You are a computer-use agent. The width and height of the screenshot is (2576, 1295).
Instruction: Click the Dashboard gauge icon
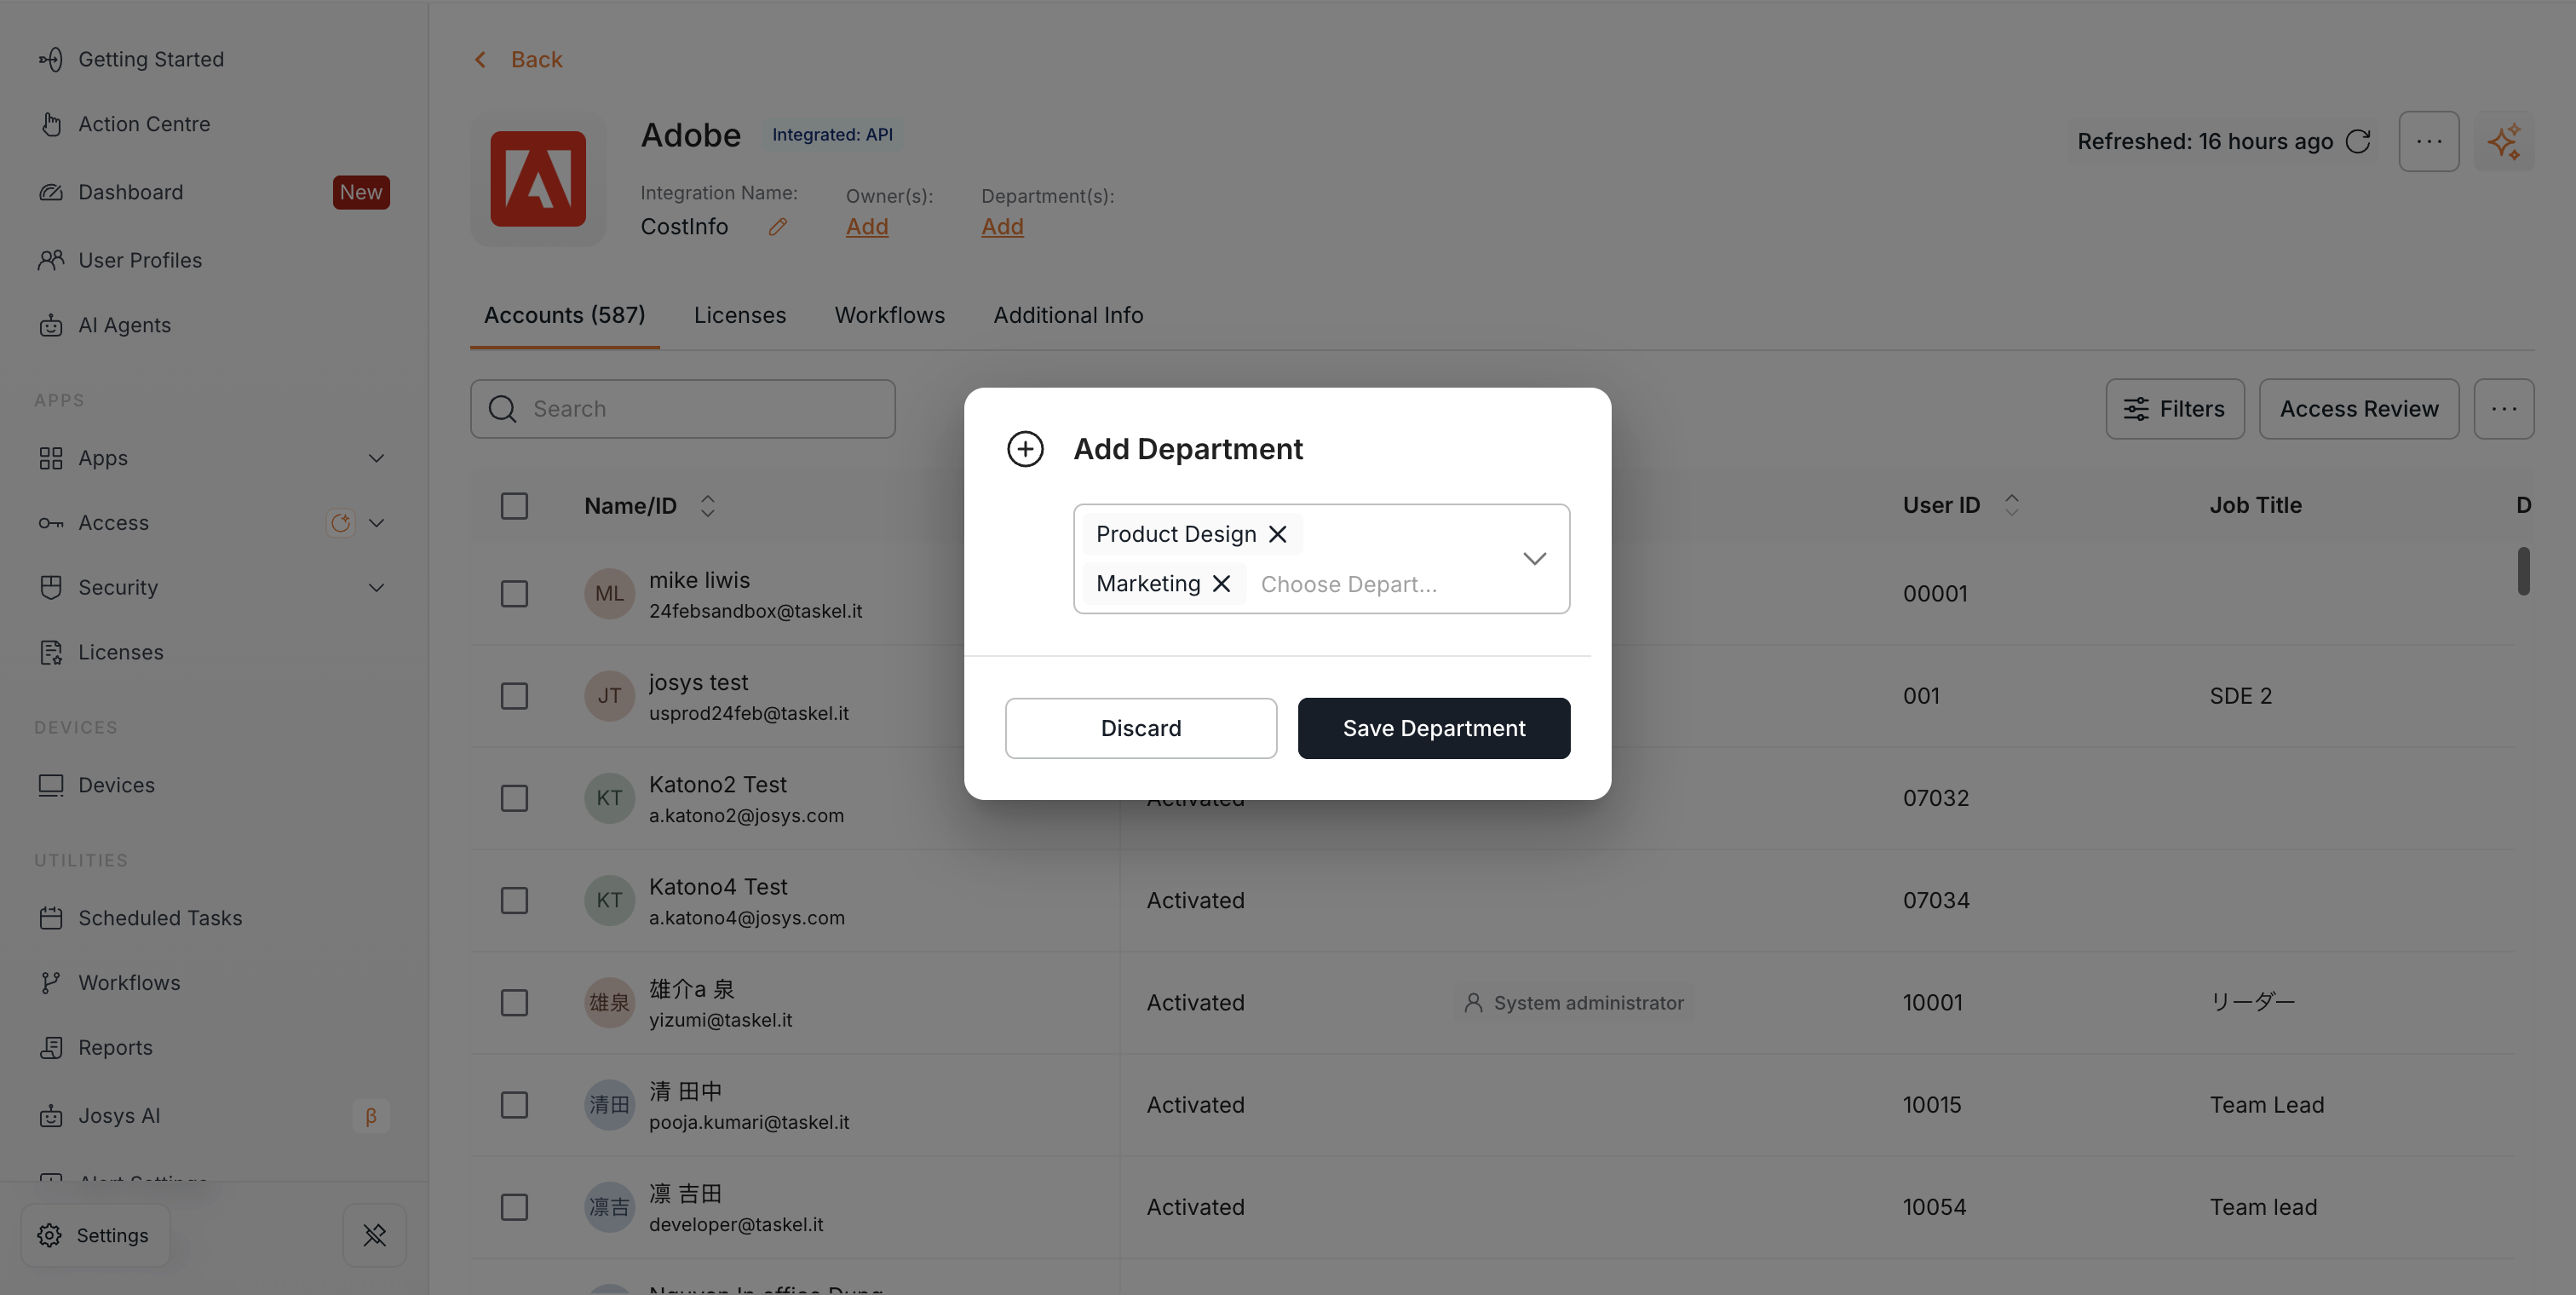point(51,192)
